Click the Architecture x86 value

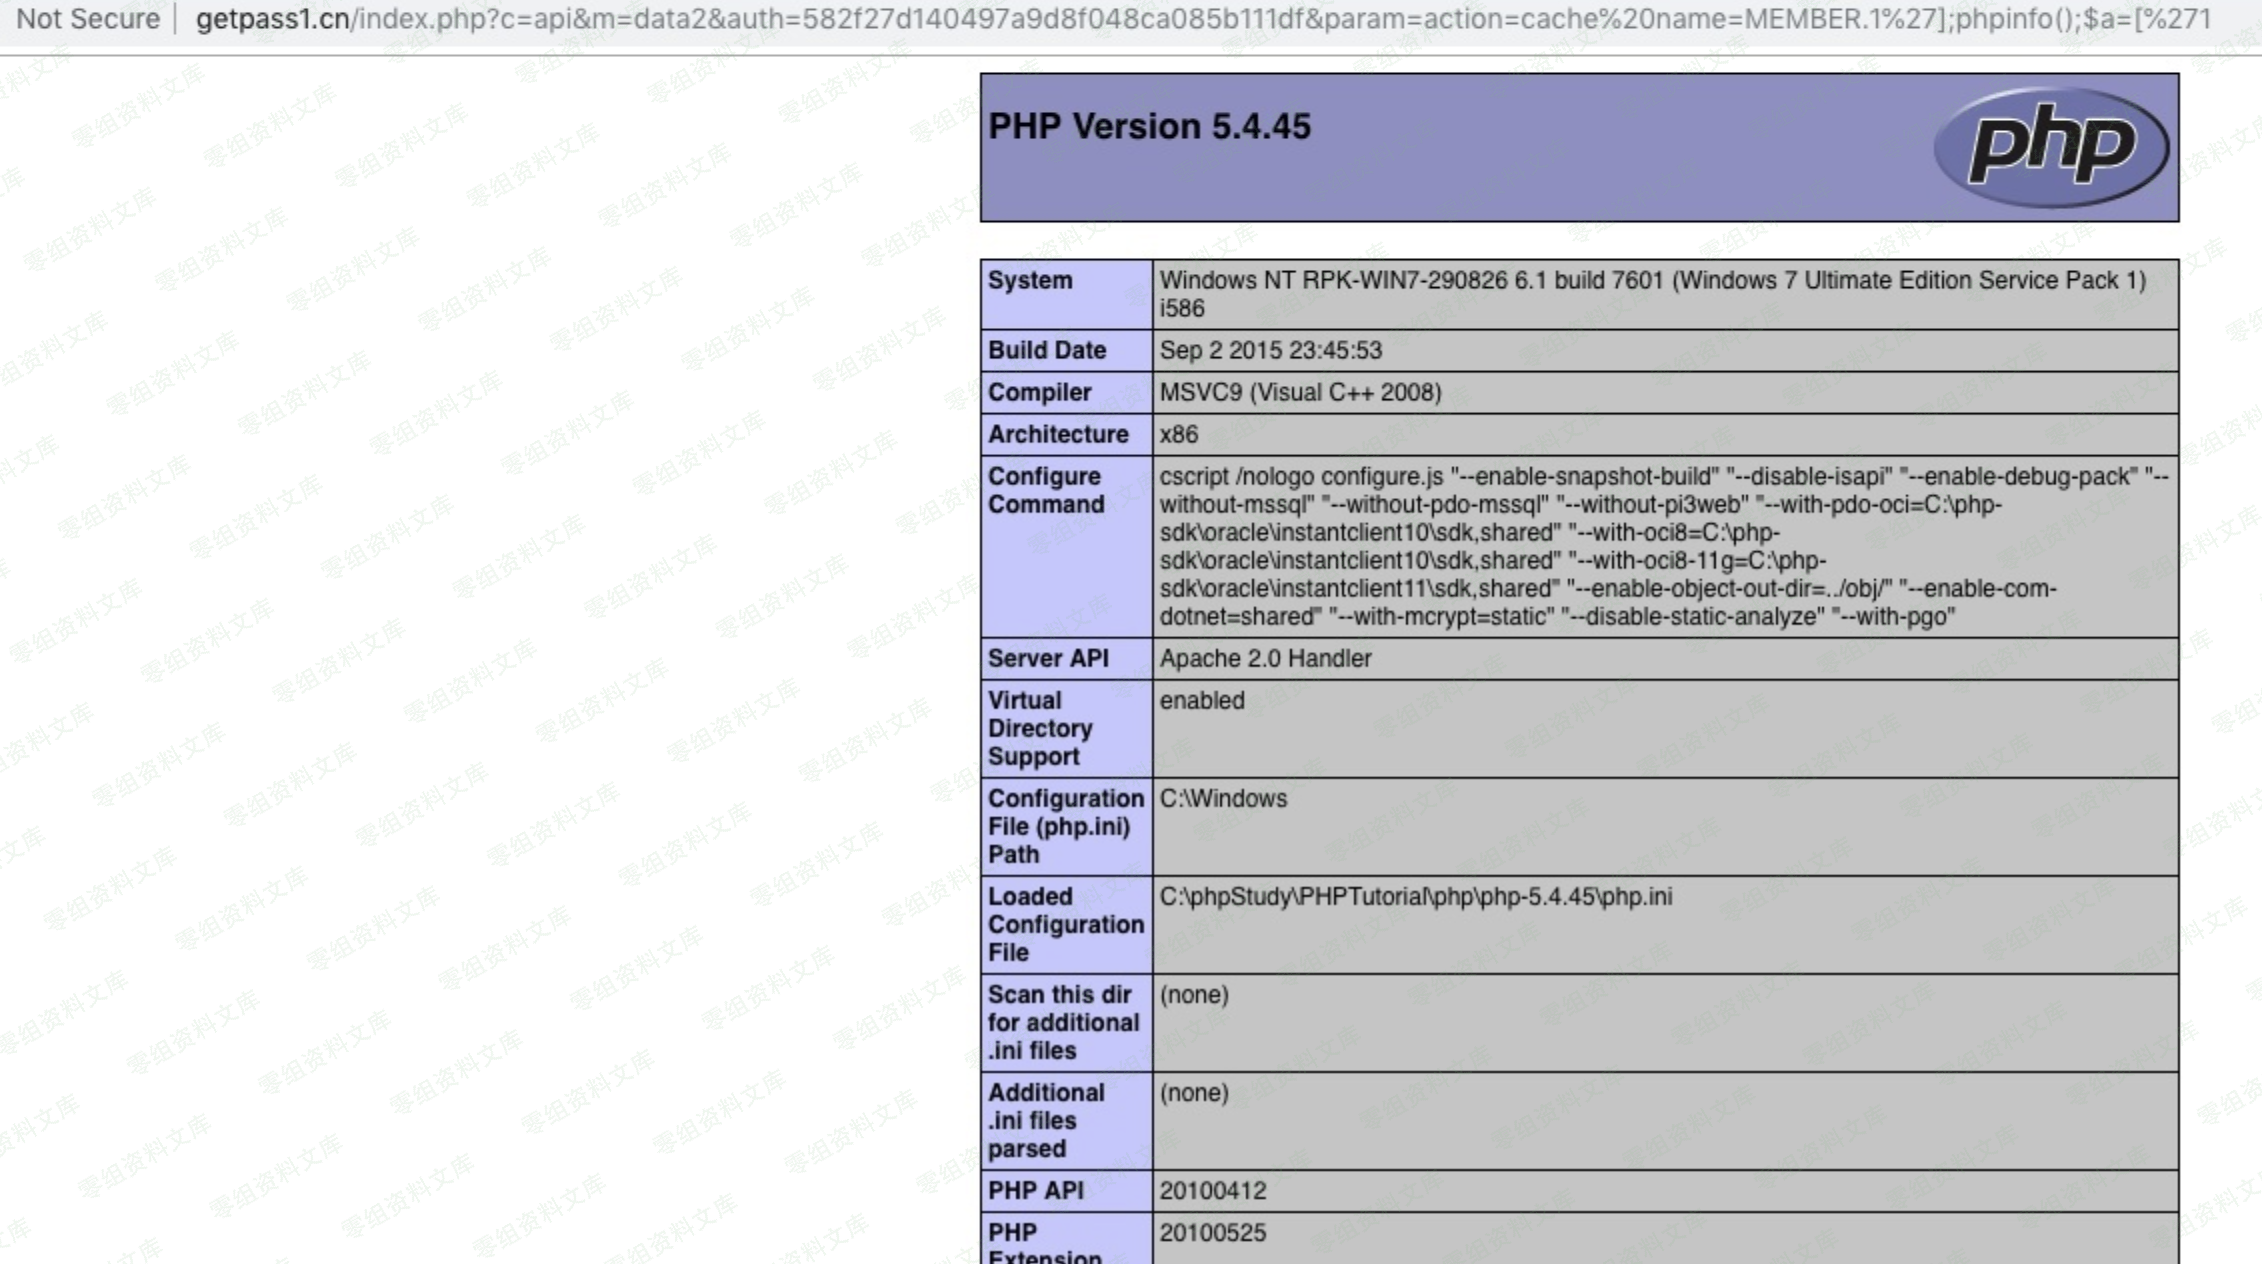coord(1179,435)
